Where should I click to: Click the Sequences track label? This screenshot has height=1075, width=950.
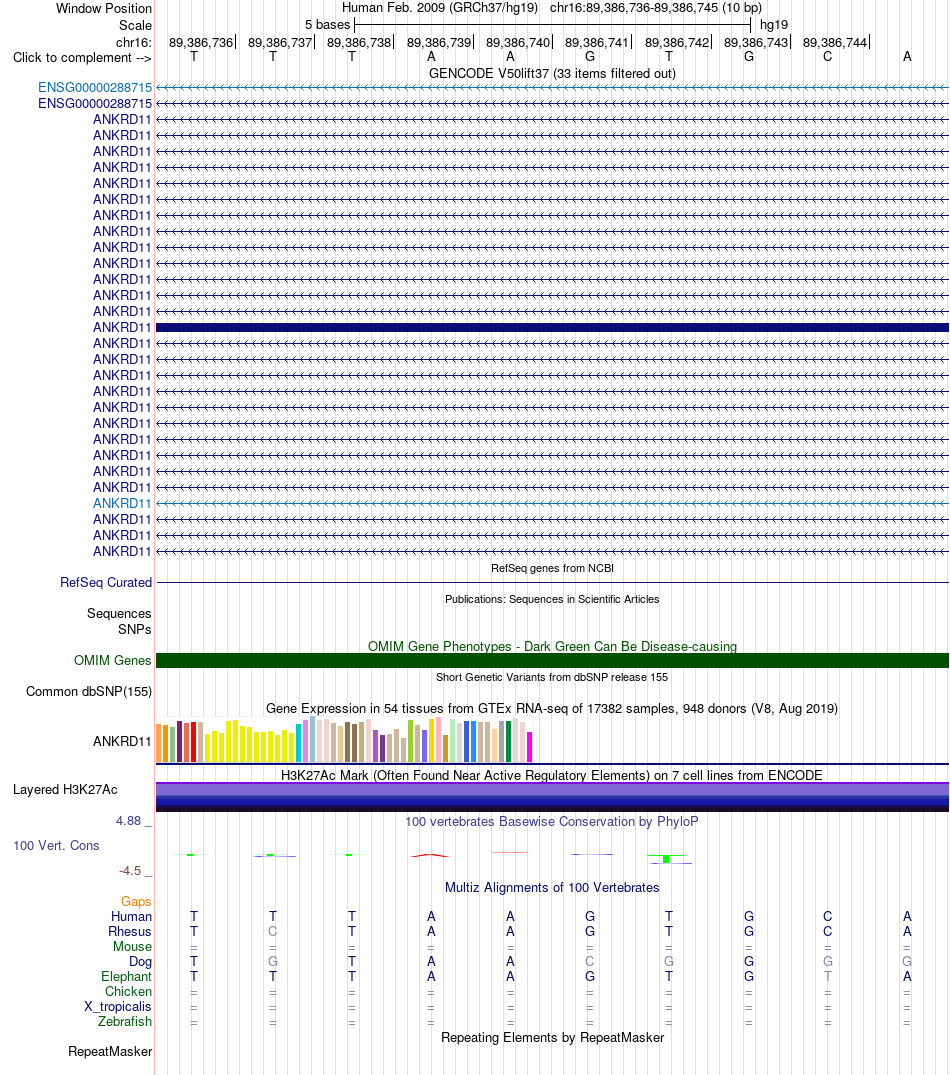click(x=119, y=614)
